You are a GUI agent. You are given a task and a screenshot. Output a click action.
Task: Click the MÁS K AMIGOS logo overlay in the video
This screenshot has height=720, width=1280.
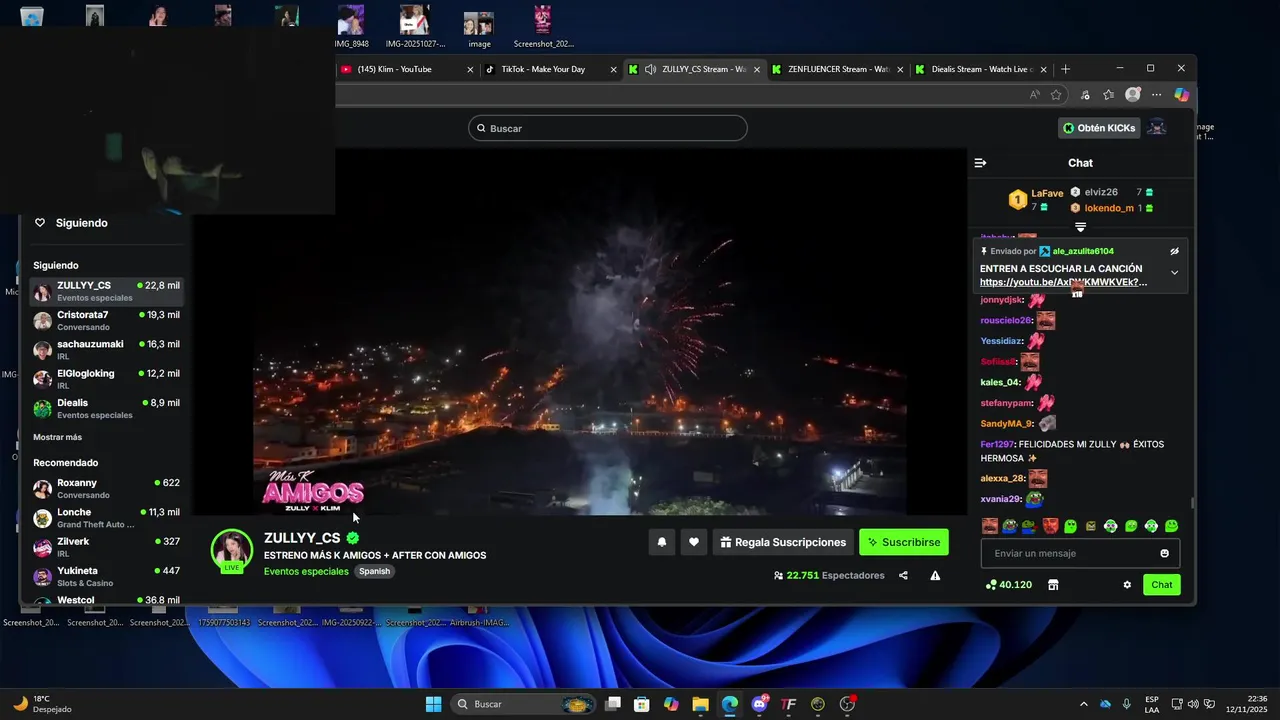coord(312,489)
